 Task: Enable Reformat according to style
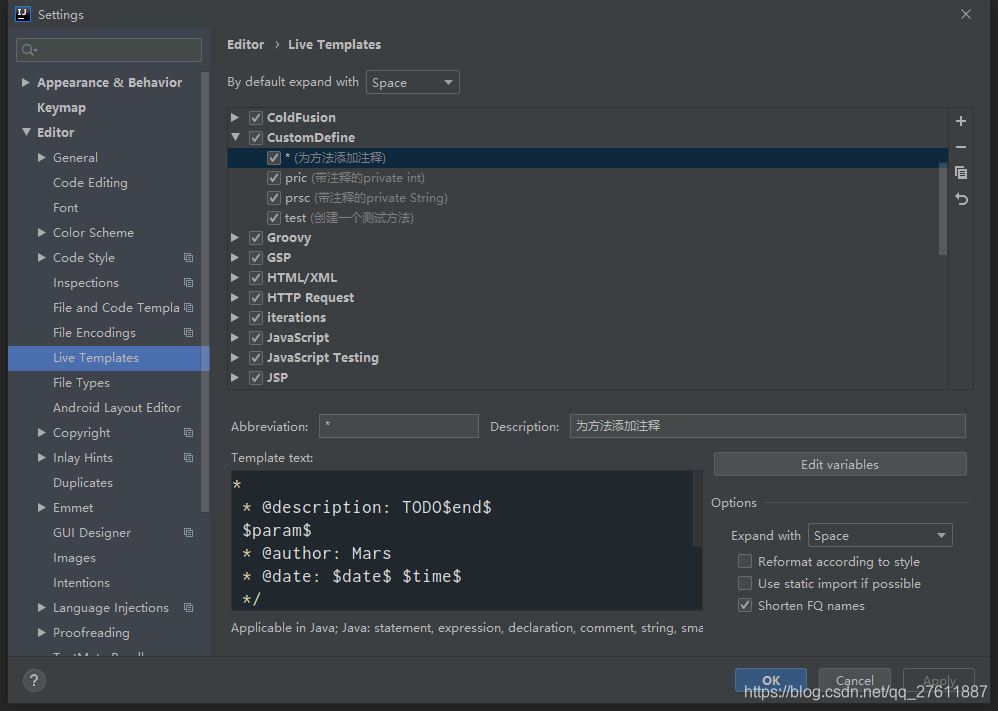(745, 561)
